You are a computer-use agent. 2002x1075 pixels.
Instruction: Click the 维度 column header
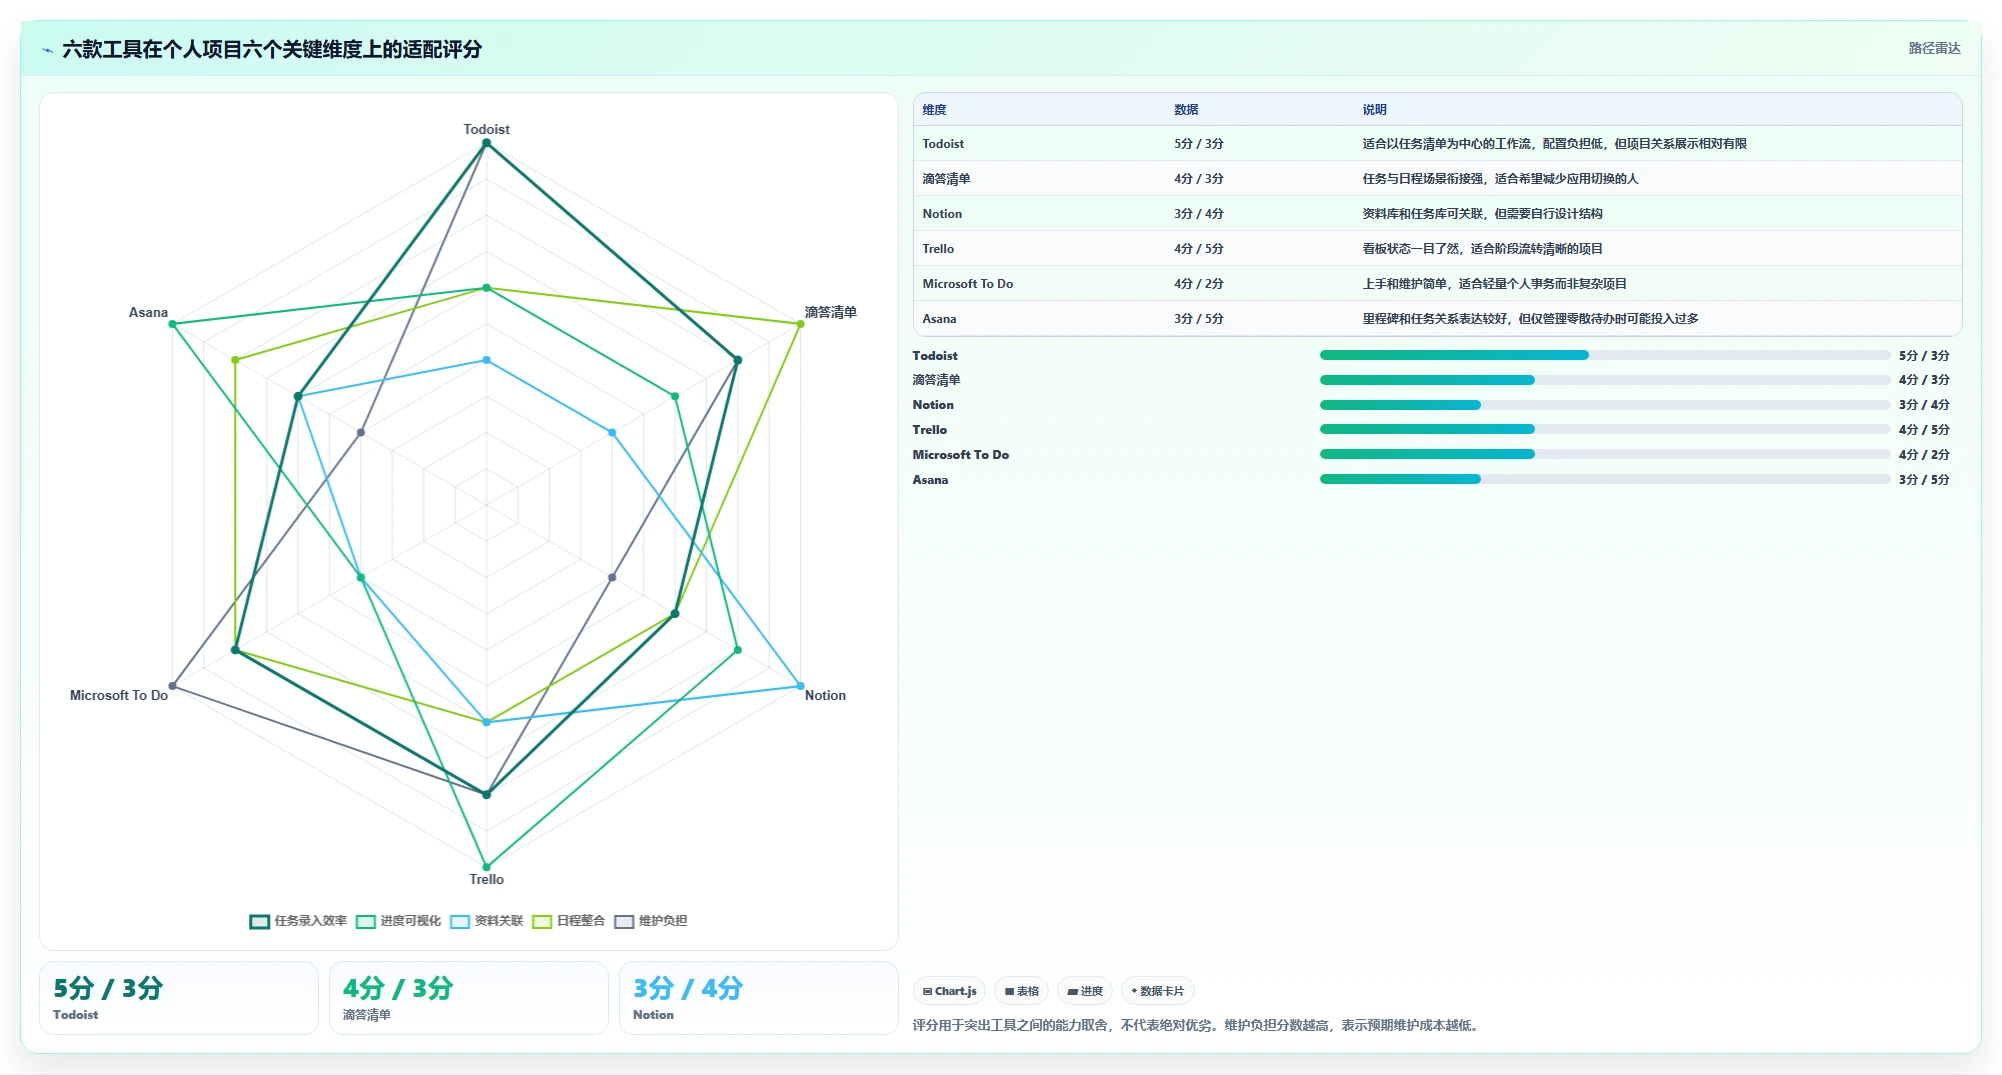click(934, 110)
